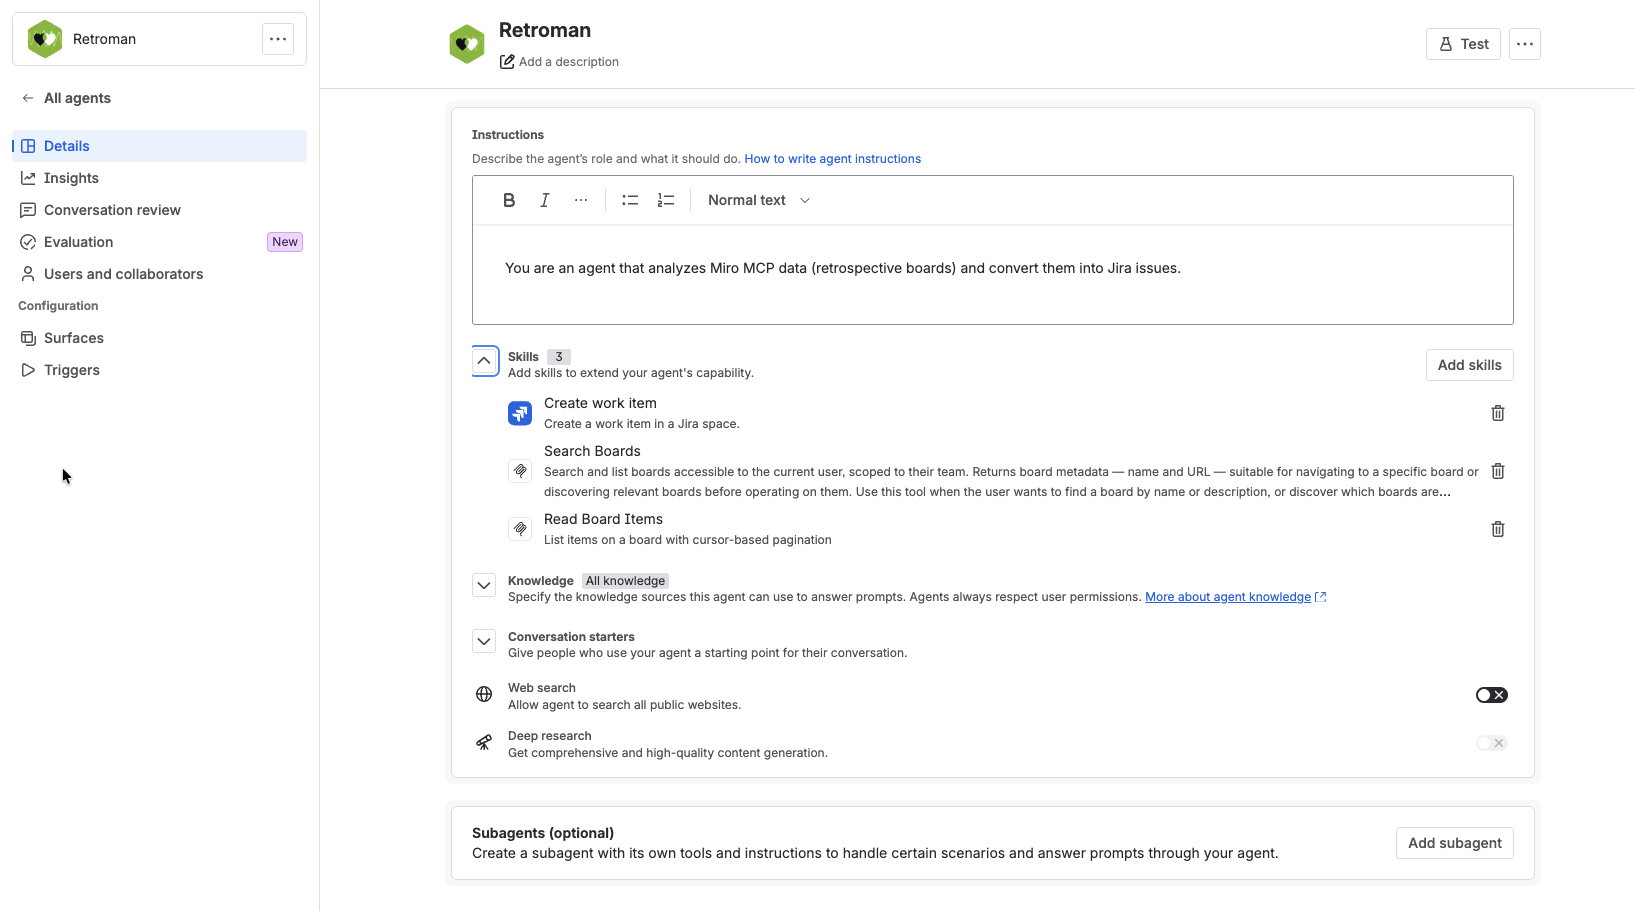Click the Test button

(x=1463, y=44)
